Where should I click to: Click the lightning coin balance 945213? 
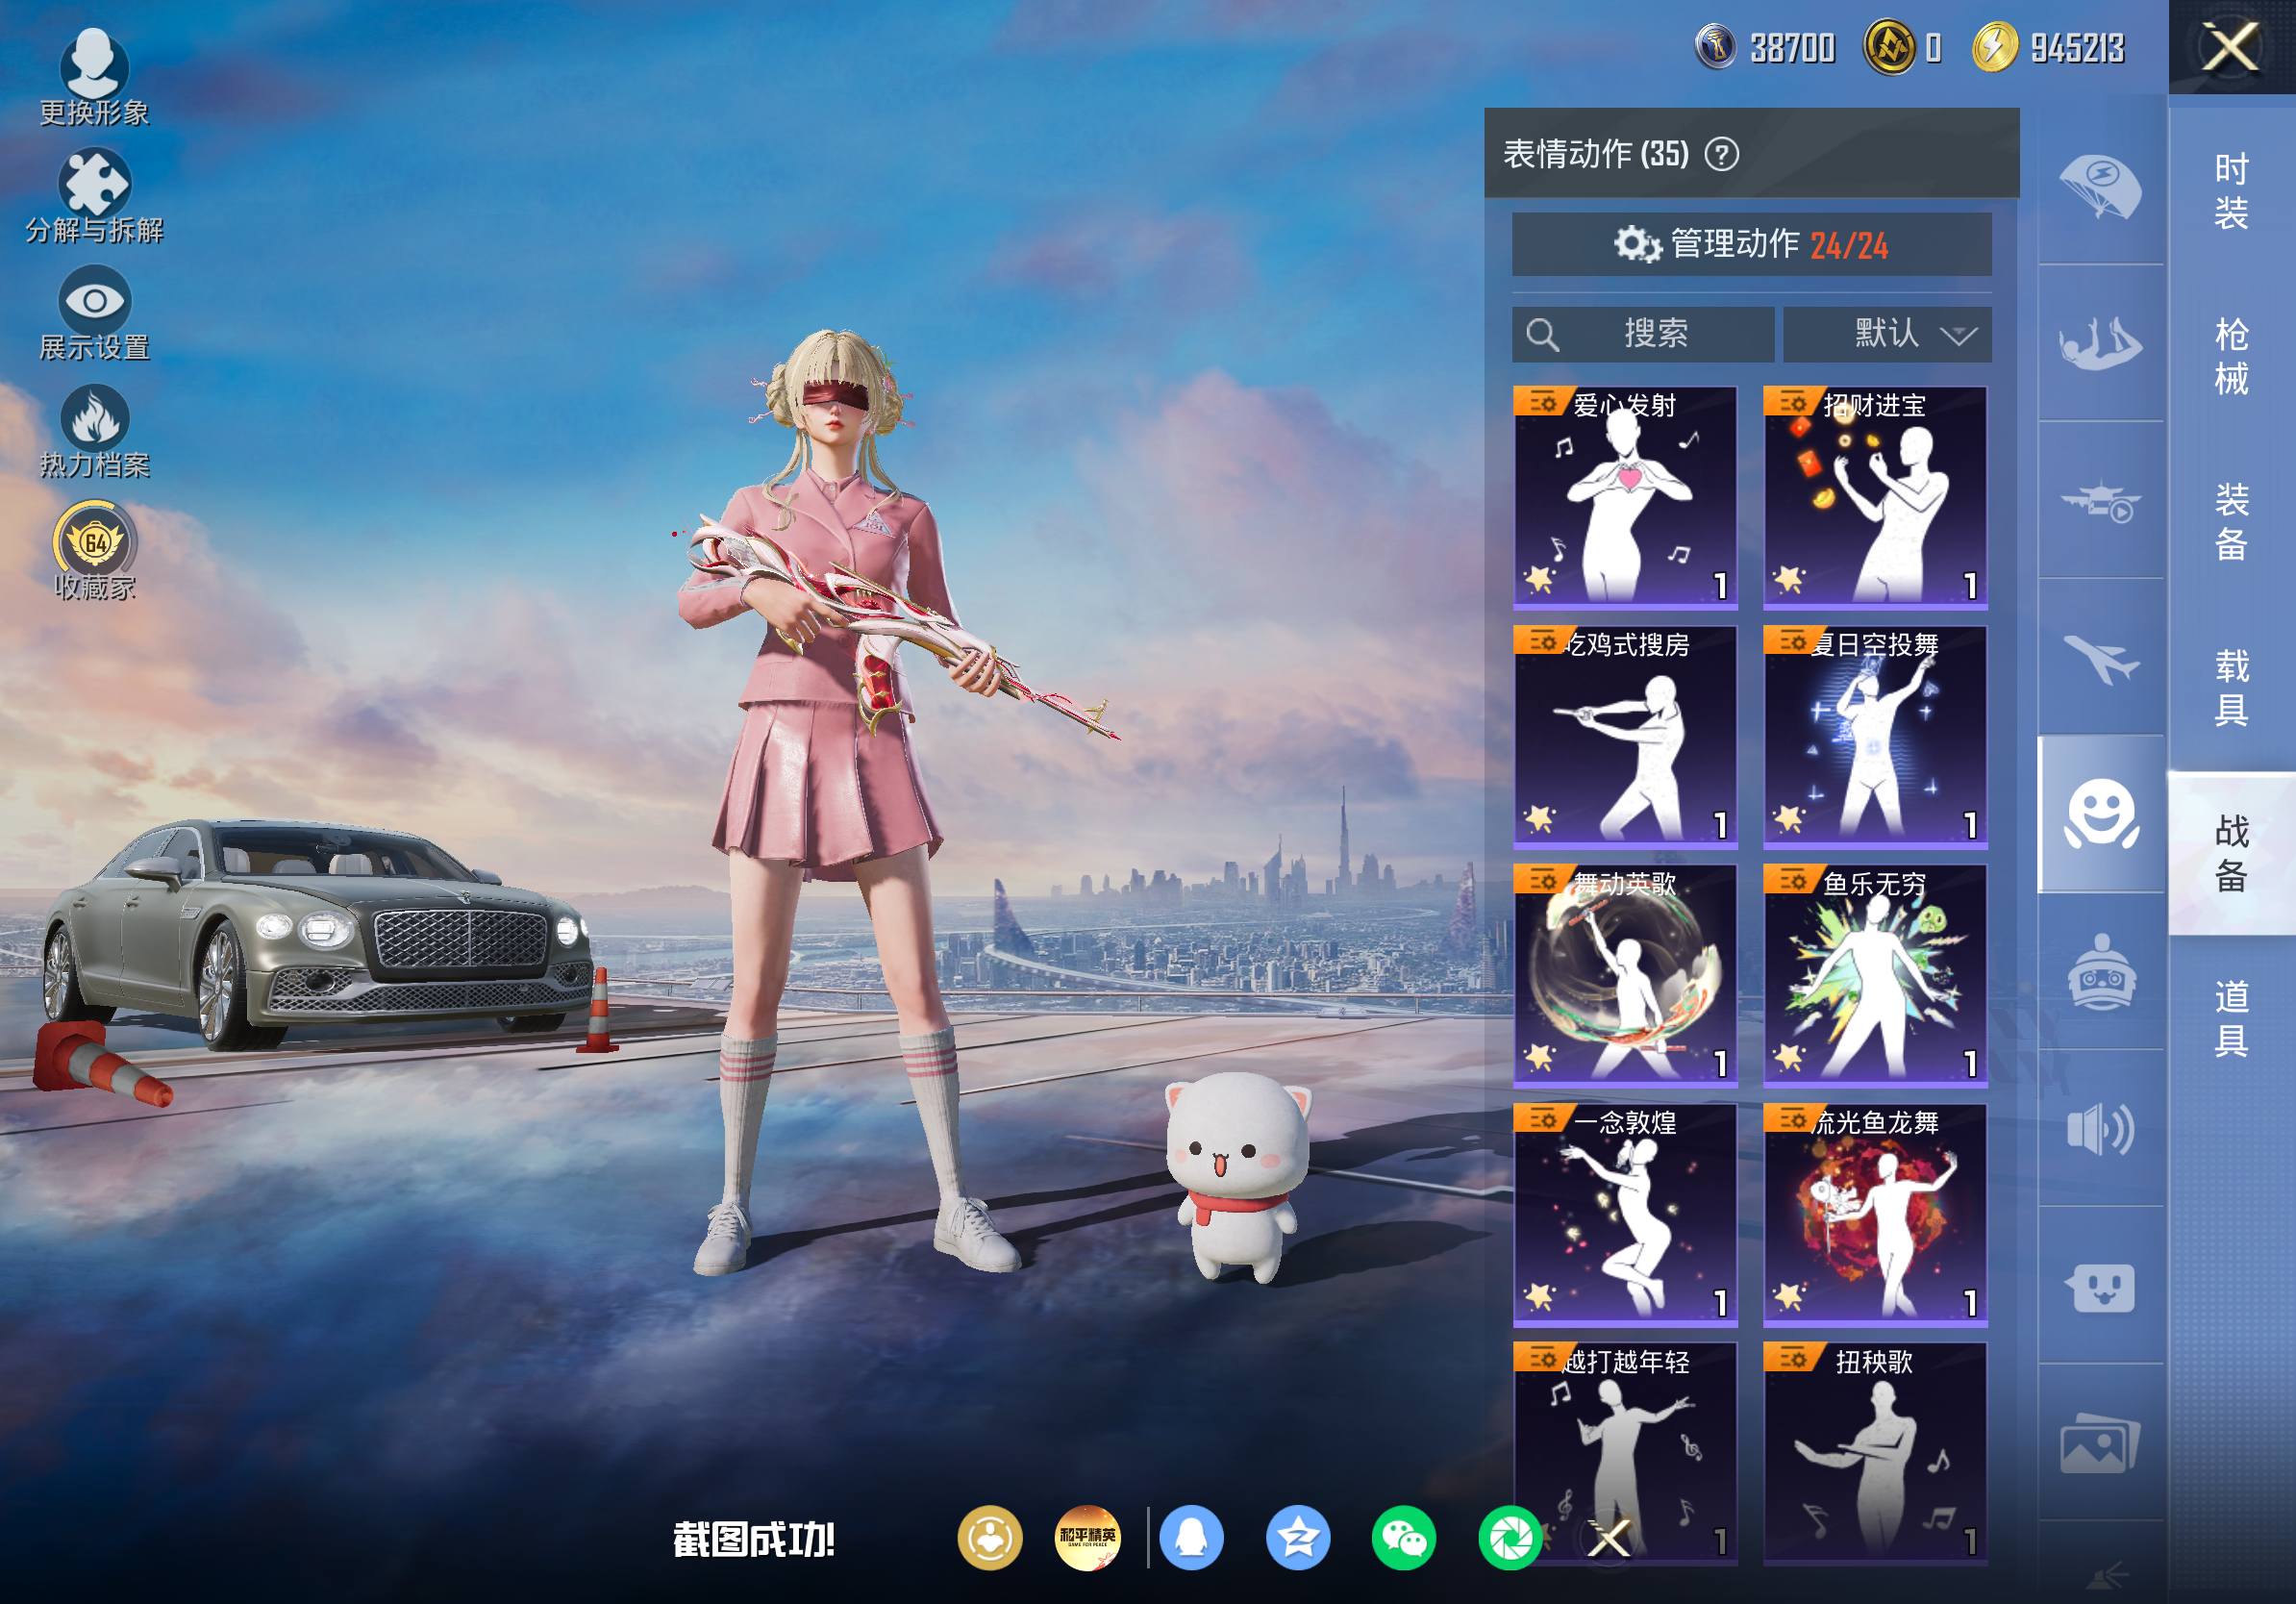[x=2048, y=47]
